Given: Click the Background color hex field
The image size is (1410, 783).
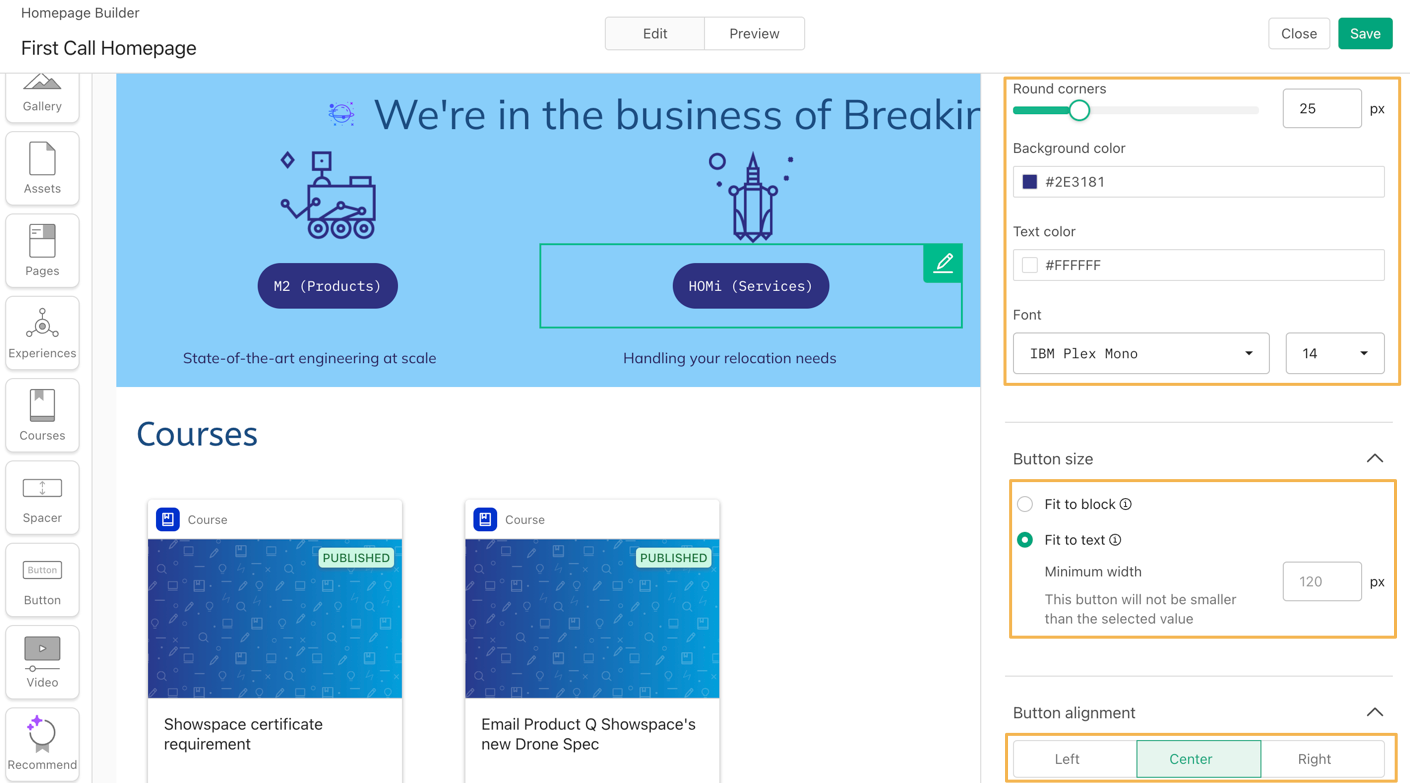Looking at the screenshot, I should pyautogui.click(x=1198, y=182).
